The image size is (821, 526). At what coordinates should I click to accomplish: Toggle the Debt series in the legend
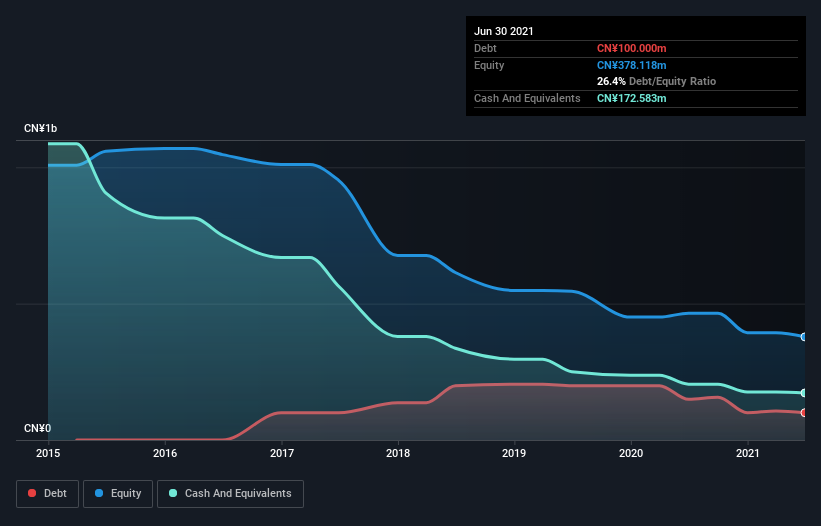pos(48,494)
